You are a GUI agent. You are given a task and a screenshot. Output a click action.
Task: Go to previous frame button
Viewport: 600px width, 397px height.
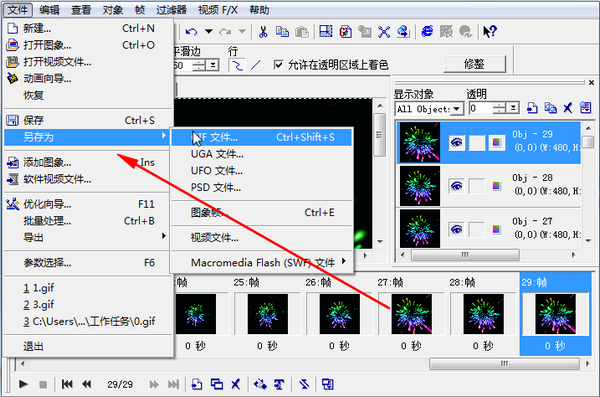coord(87,384)
